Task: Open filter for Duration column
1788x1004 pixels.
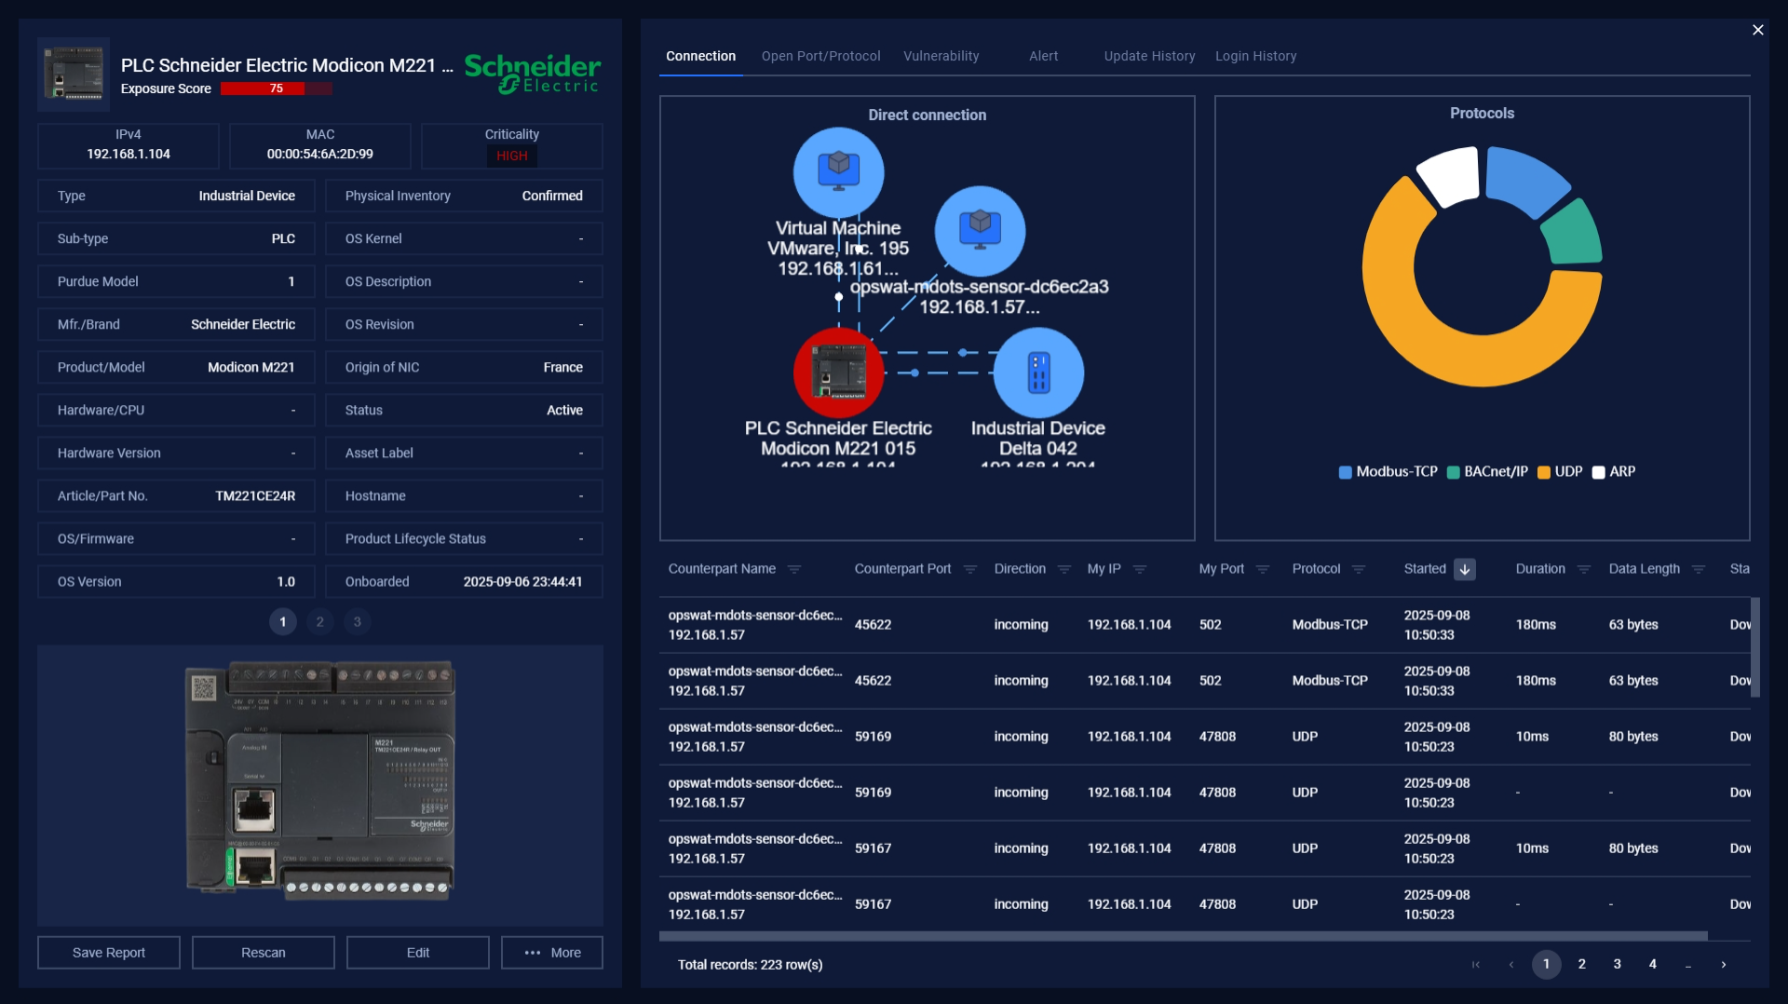Action: coord(1583,569)
